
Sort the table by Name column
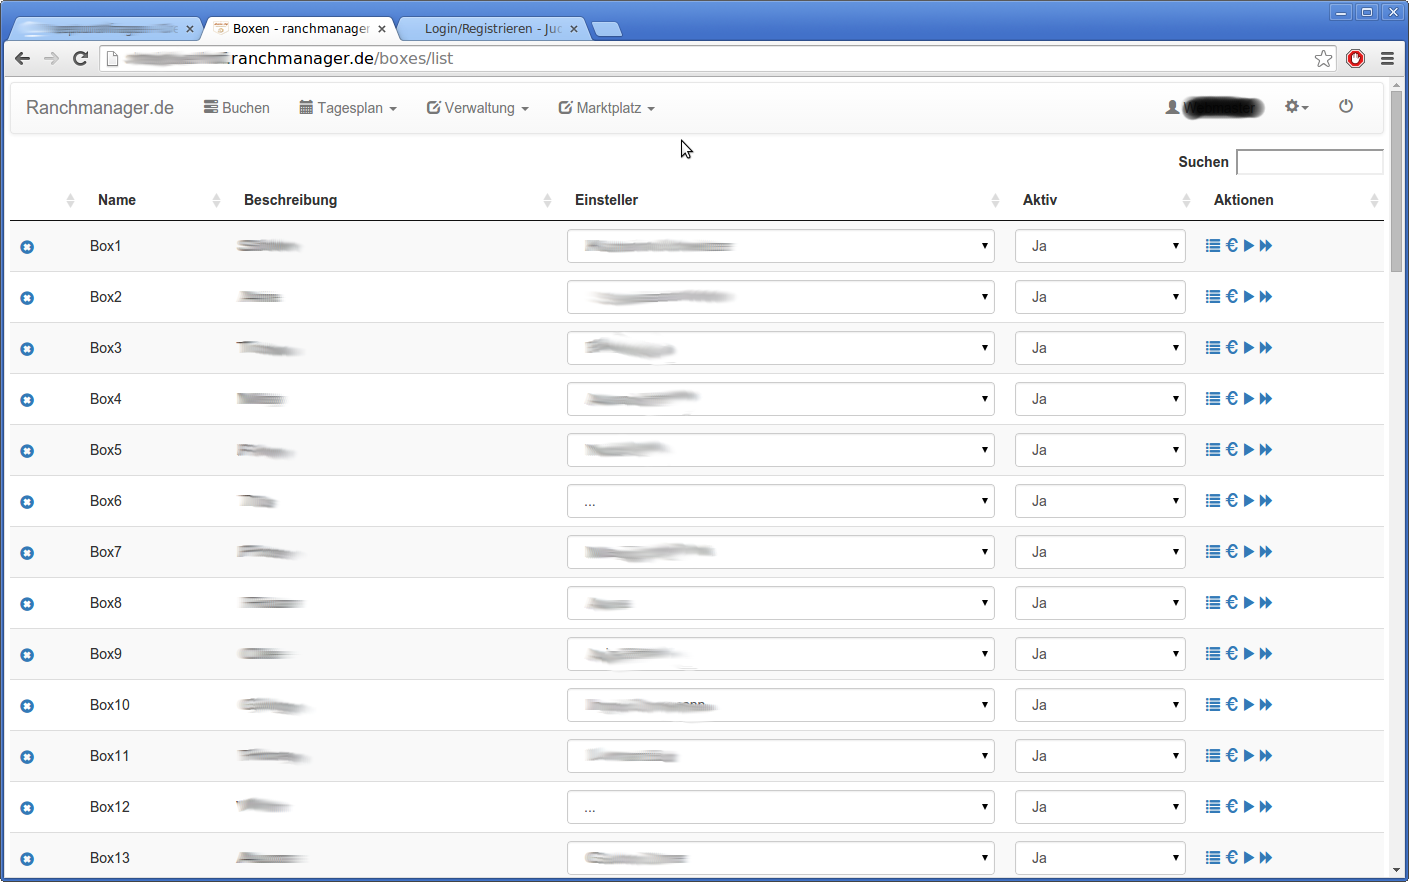click(117, 200)
